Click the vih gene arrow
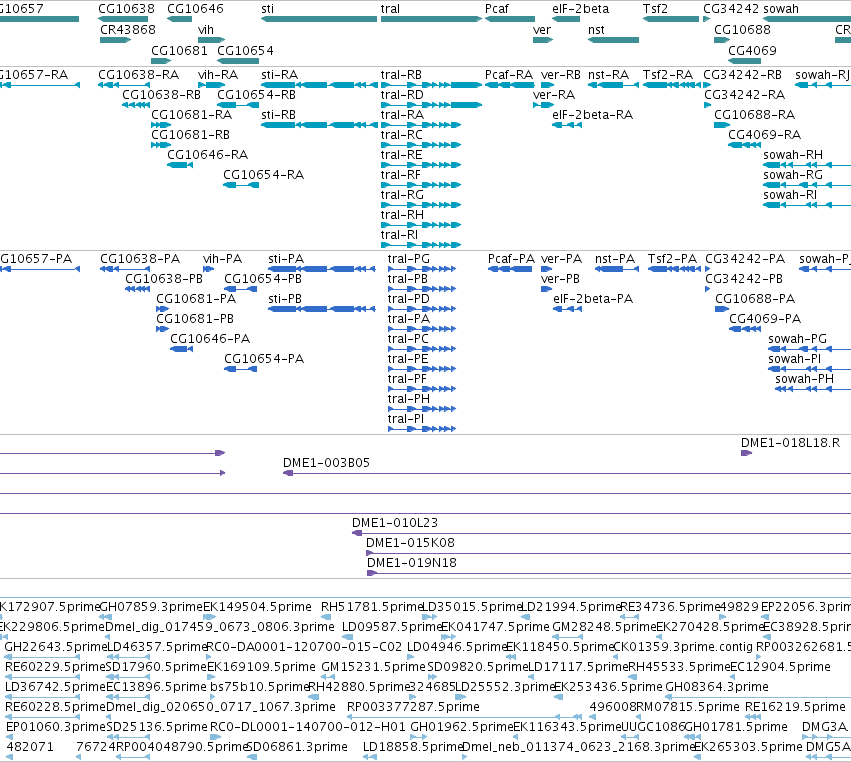Viewport: 851px width, 762px height. (x=212, y=40)
